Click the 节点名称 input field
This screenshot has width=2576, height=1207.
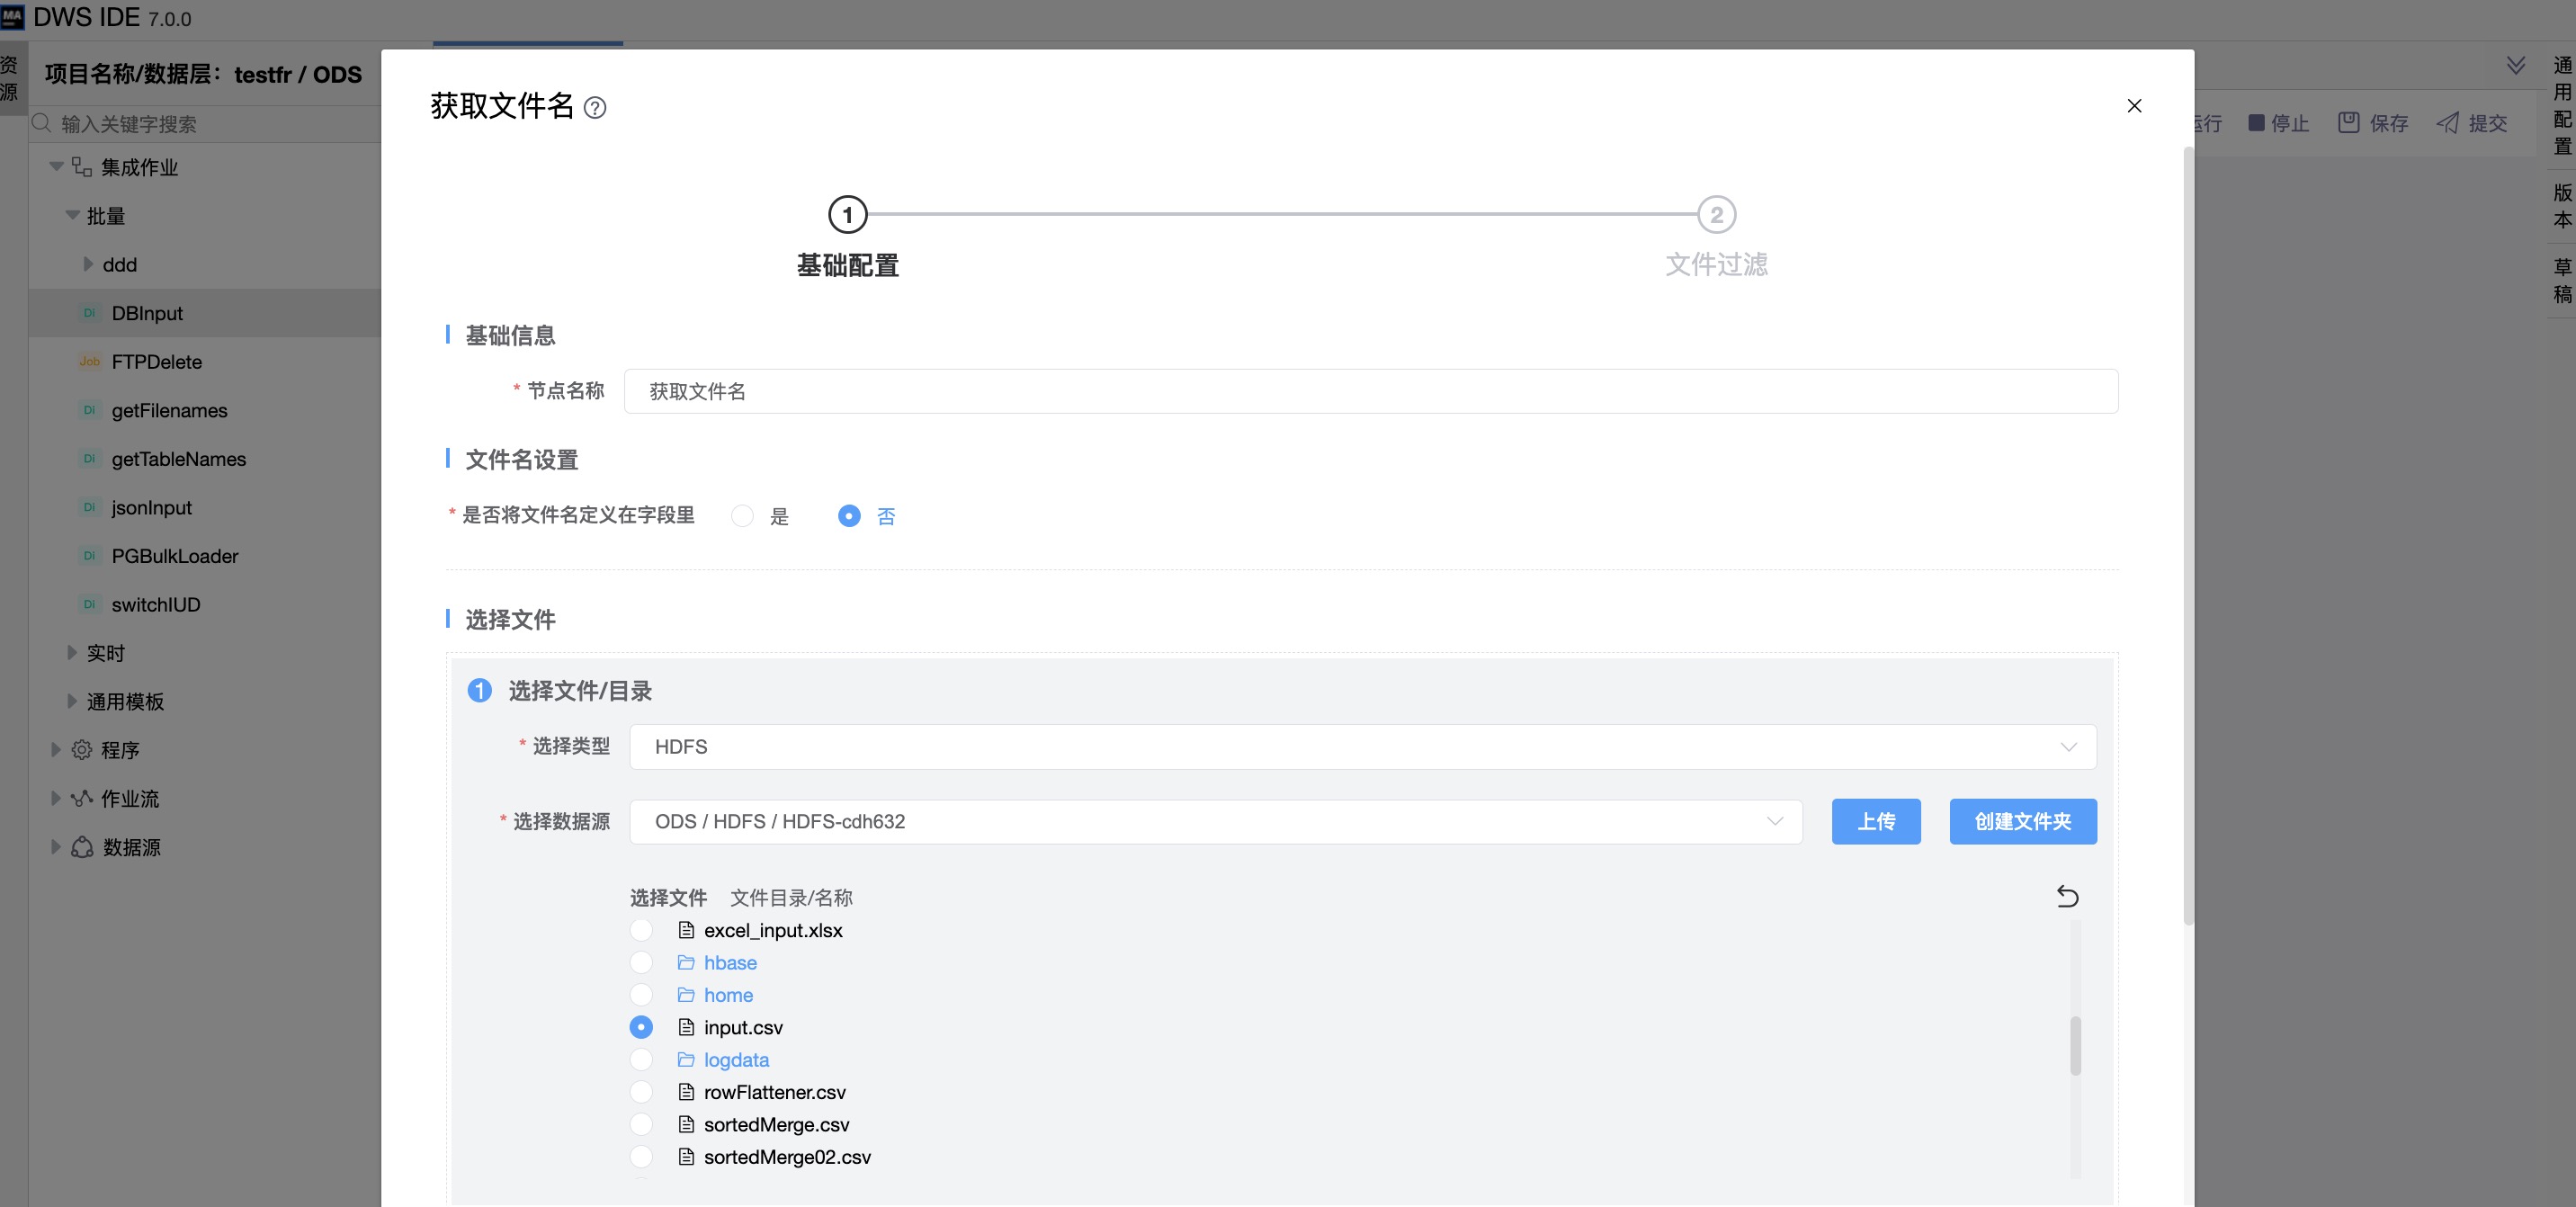1370,391
